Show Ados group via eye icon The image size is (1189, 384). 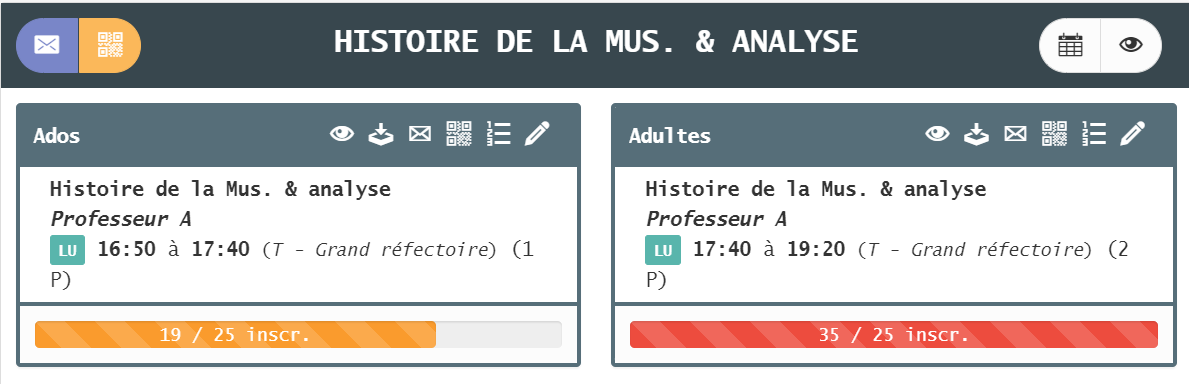point(342,134)
